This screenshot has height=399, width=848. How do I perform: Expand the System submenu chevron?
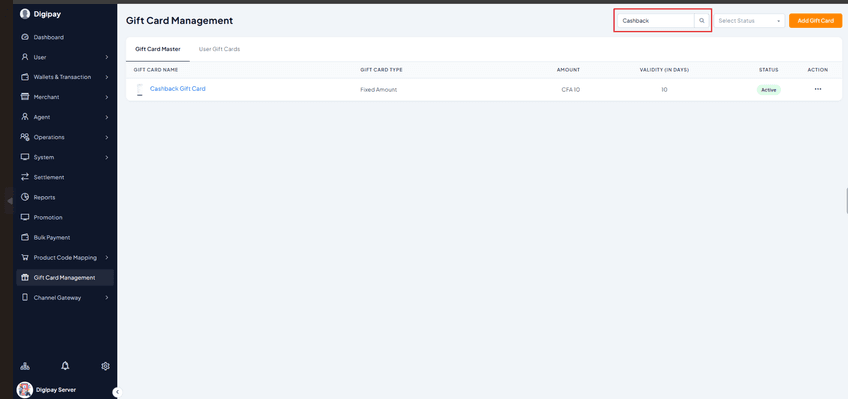tap(107, 157)
